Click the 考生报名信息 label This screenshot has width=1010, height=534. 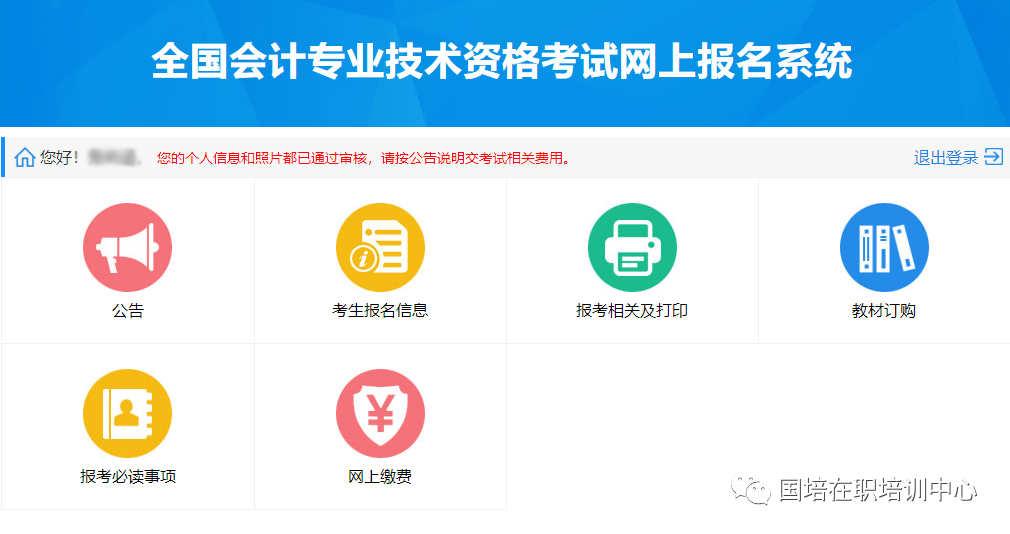click(380, 310)
